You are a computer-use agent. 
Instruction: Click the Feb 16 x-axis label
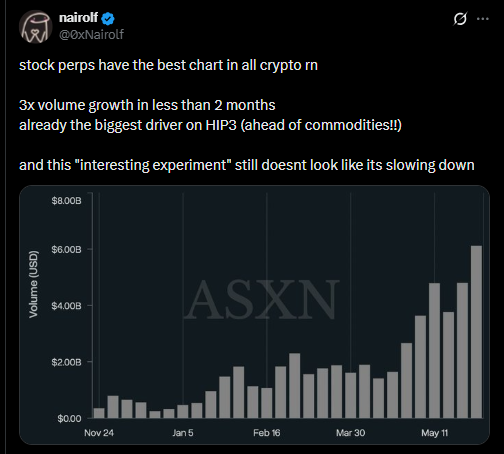(x=267, y=433)
